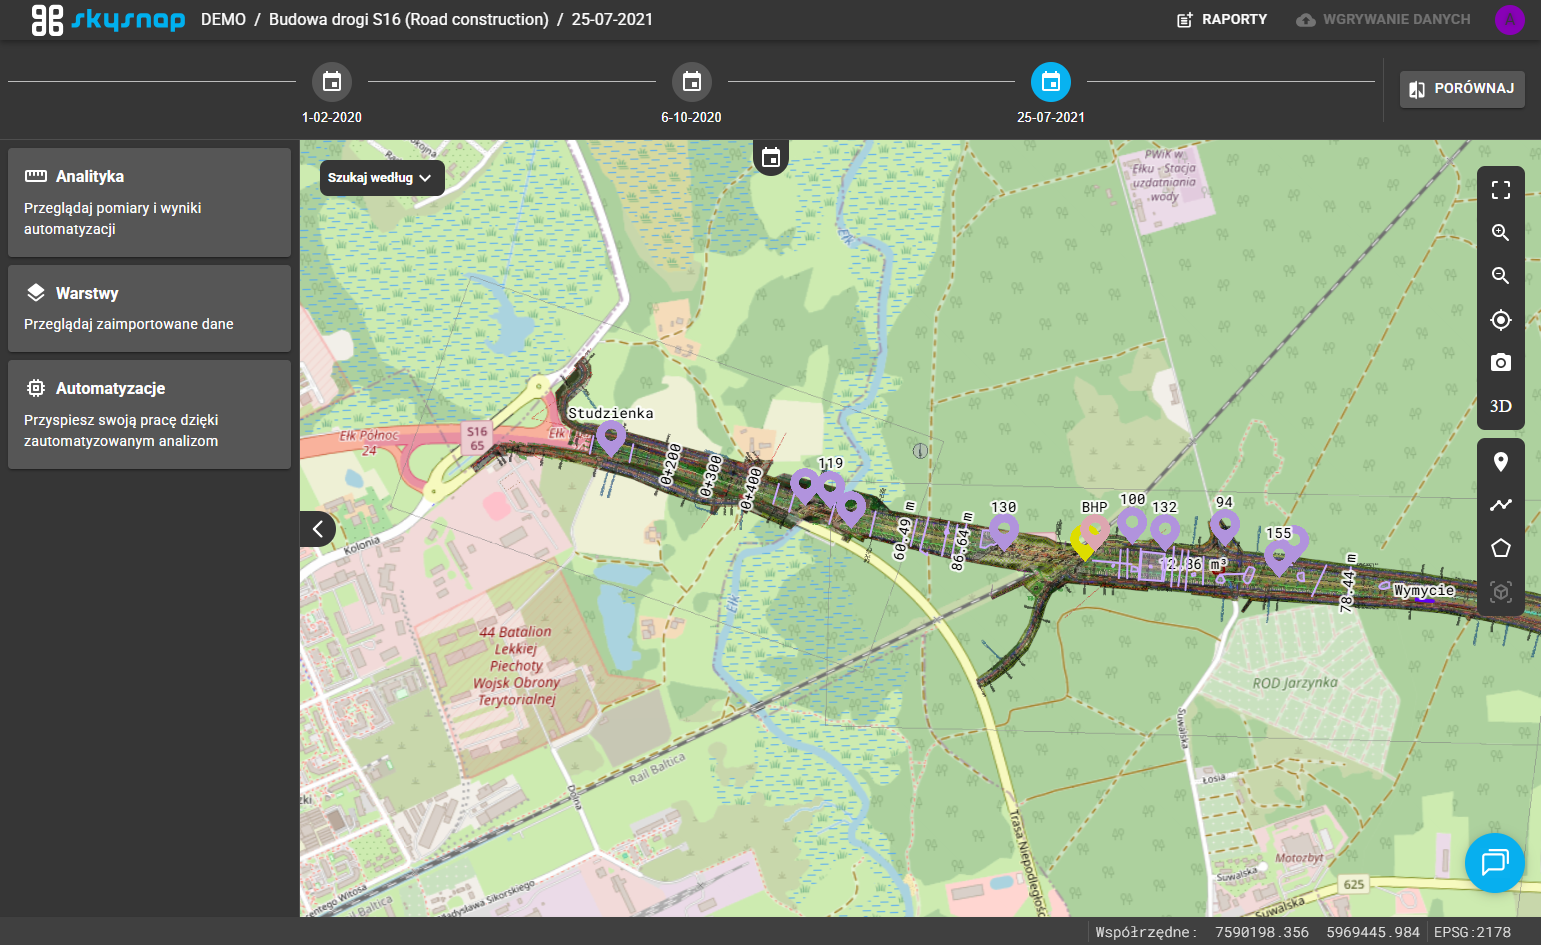The width and height of the screenshot is (1541, 945).
Task: Open the chat support widget
Action: (1495, 862)
